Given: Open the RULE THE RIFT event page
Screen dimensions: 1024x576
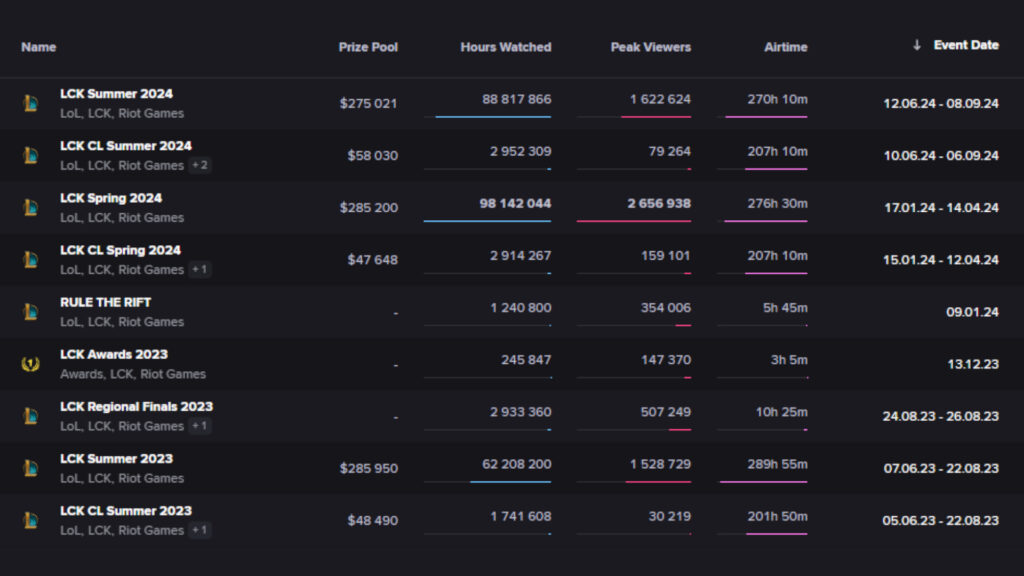Looking at the screenshot, I should pyautogui.click(x=104, y=302).
